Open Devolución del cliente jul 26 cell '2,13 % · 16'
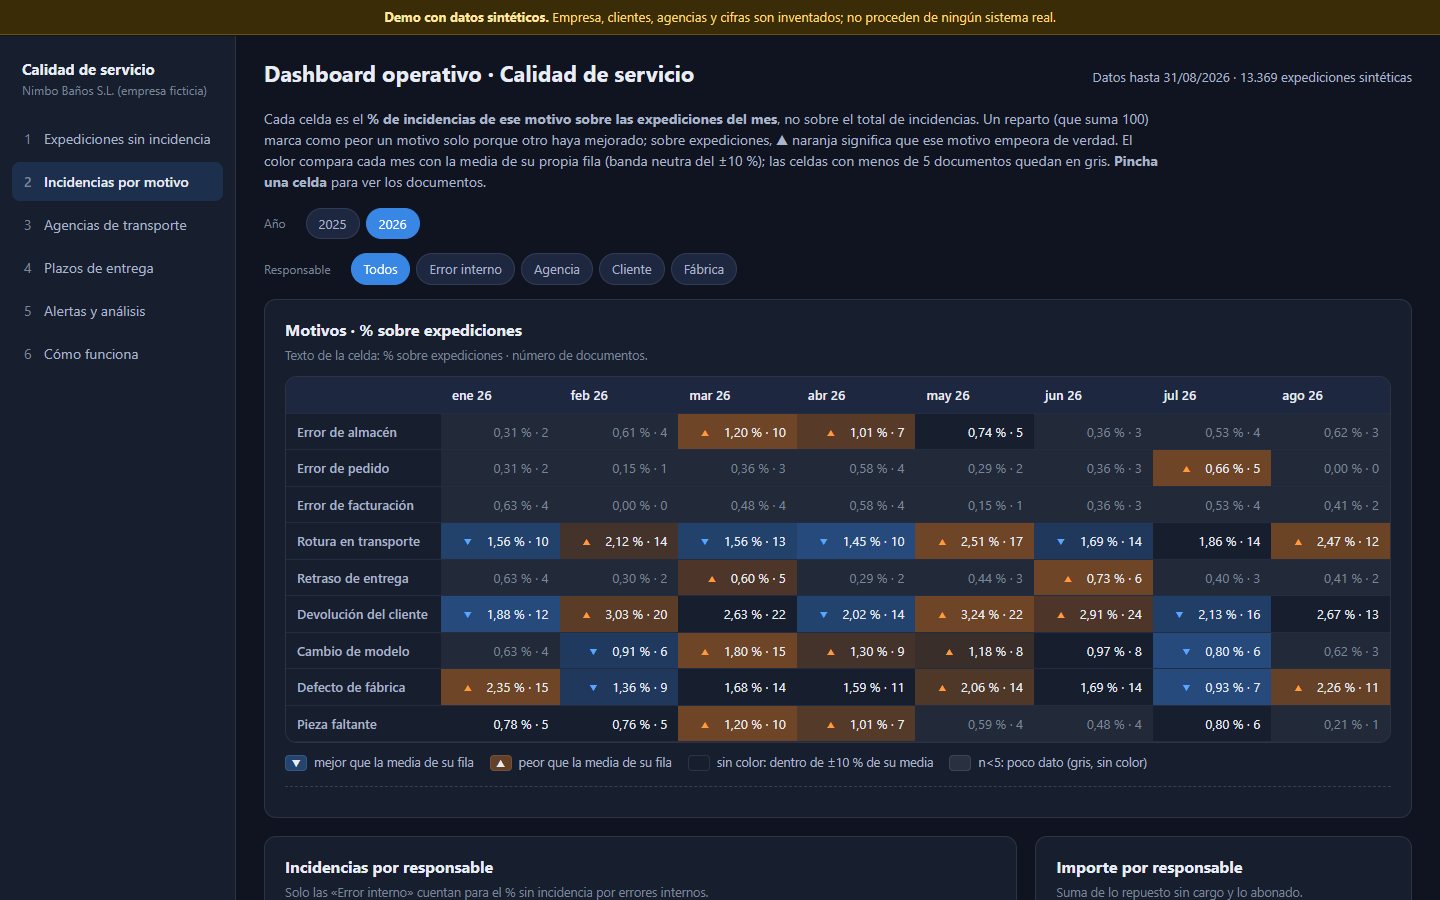Screen dimensions: 1440x900 click(1211, 614)
